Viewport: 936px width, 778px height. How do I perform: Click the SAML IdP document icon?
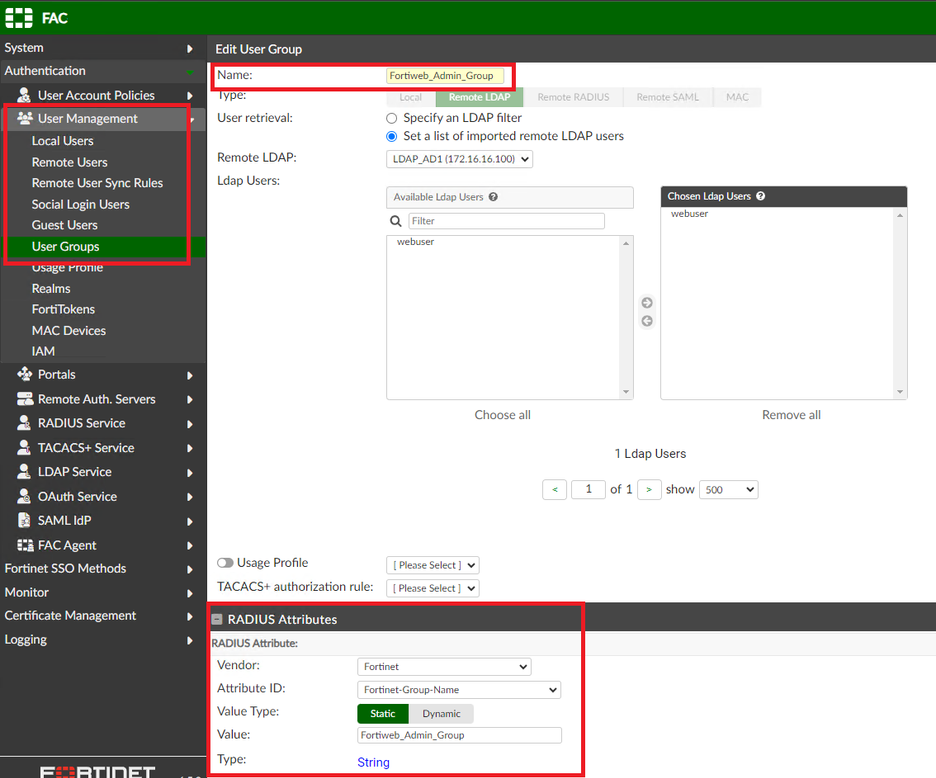[24, 520]
